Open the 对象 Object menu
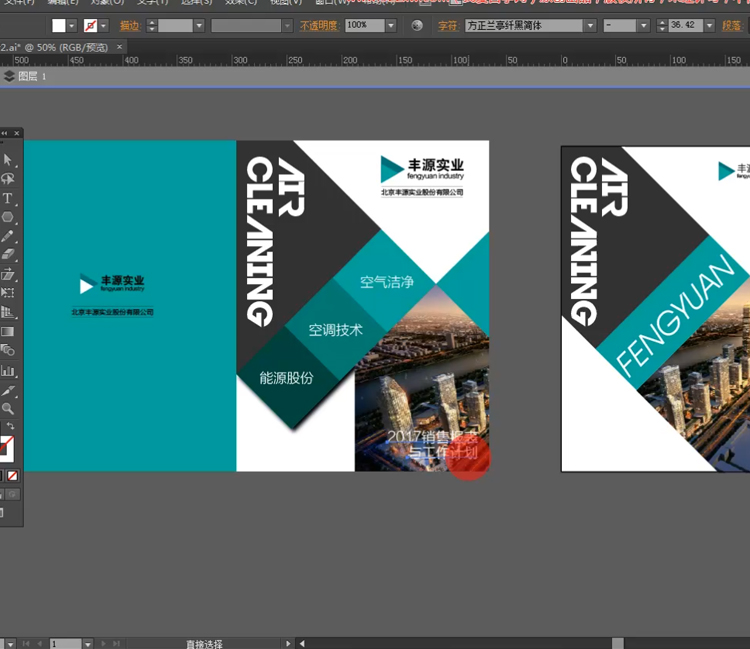750x649 pixels. (107, 2)
